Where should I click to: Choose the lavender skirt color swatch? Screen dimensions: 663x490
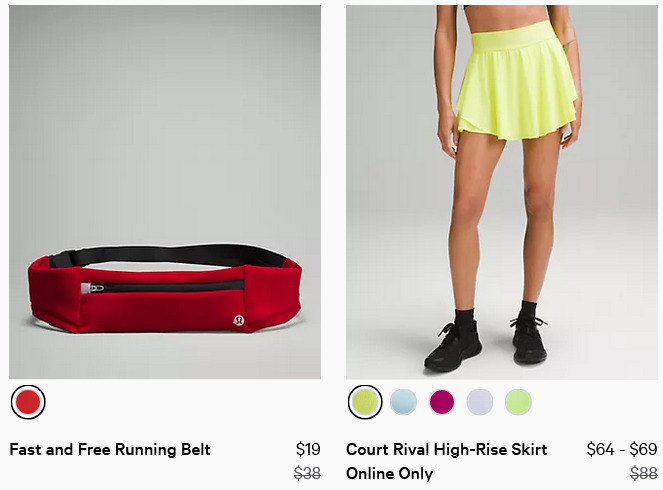click(480, 402)
